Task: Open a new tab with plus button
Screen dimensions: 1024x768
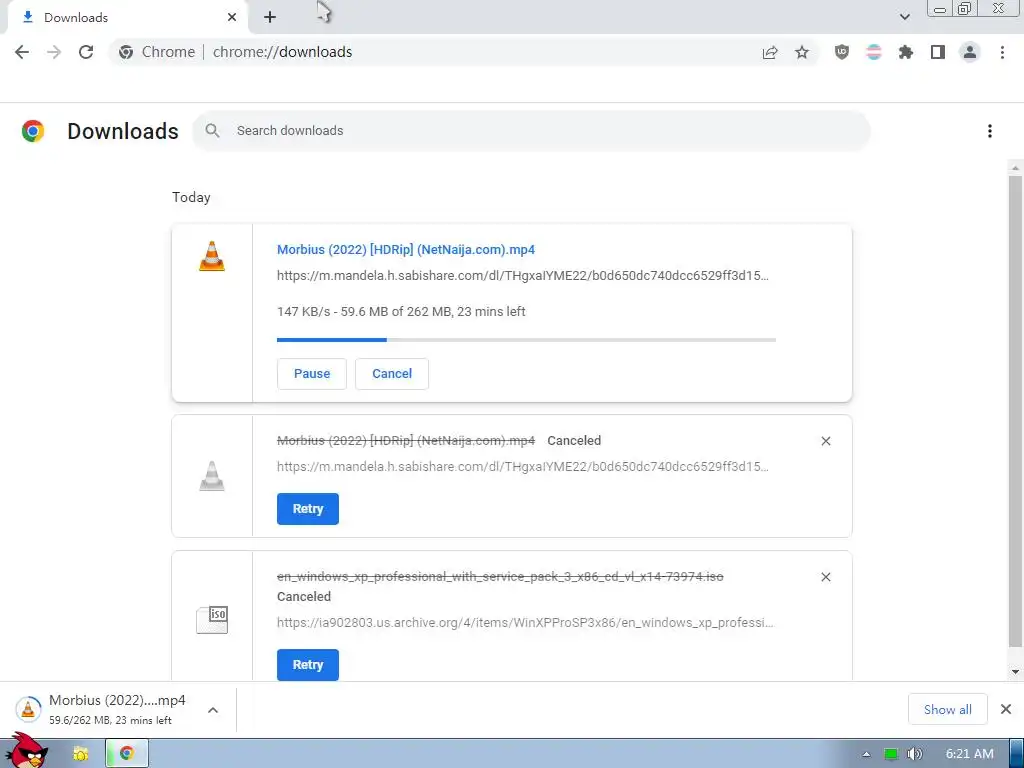Action: (270, 18)
